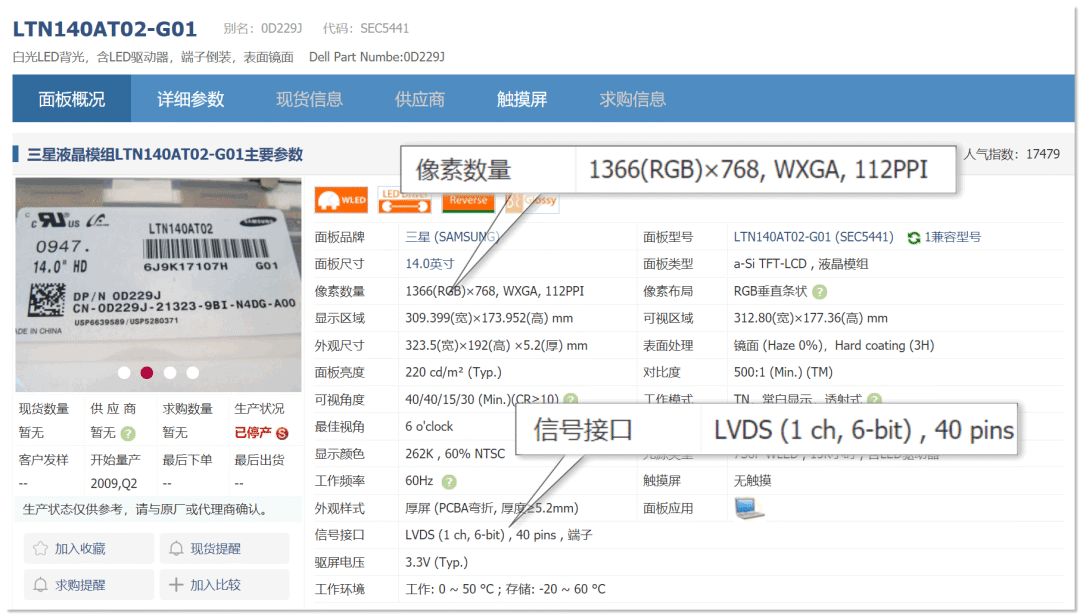Click 厚屏 (PCBA弯折) appearance style value

(492, 508)
